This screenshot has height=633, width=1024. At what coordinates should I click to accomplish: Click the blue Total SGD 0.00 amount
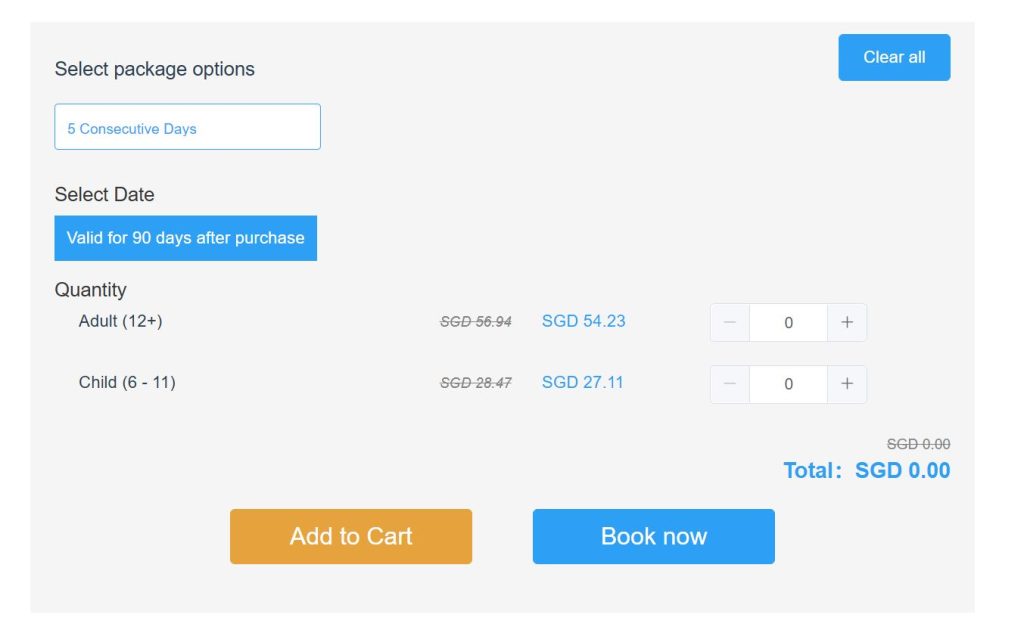coord(902,470)
